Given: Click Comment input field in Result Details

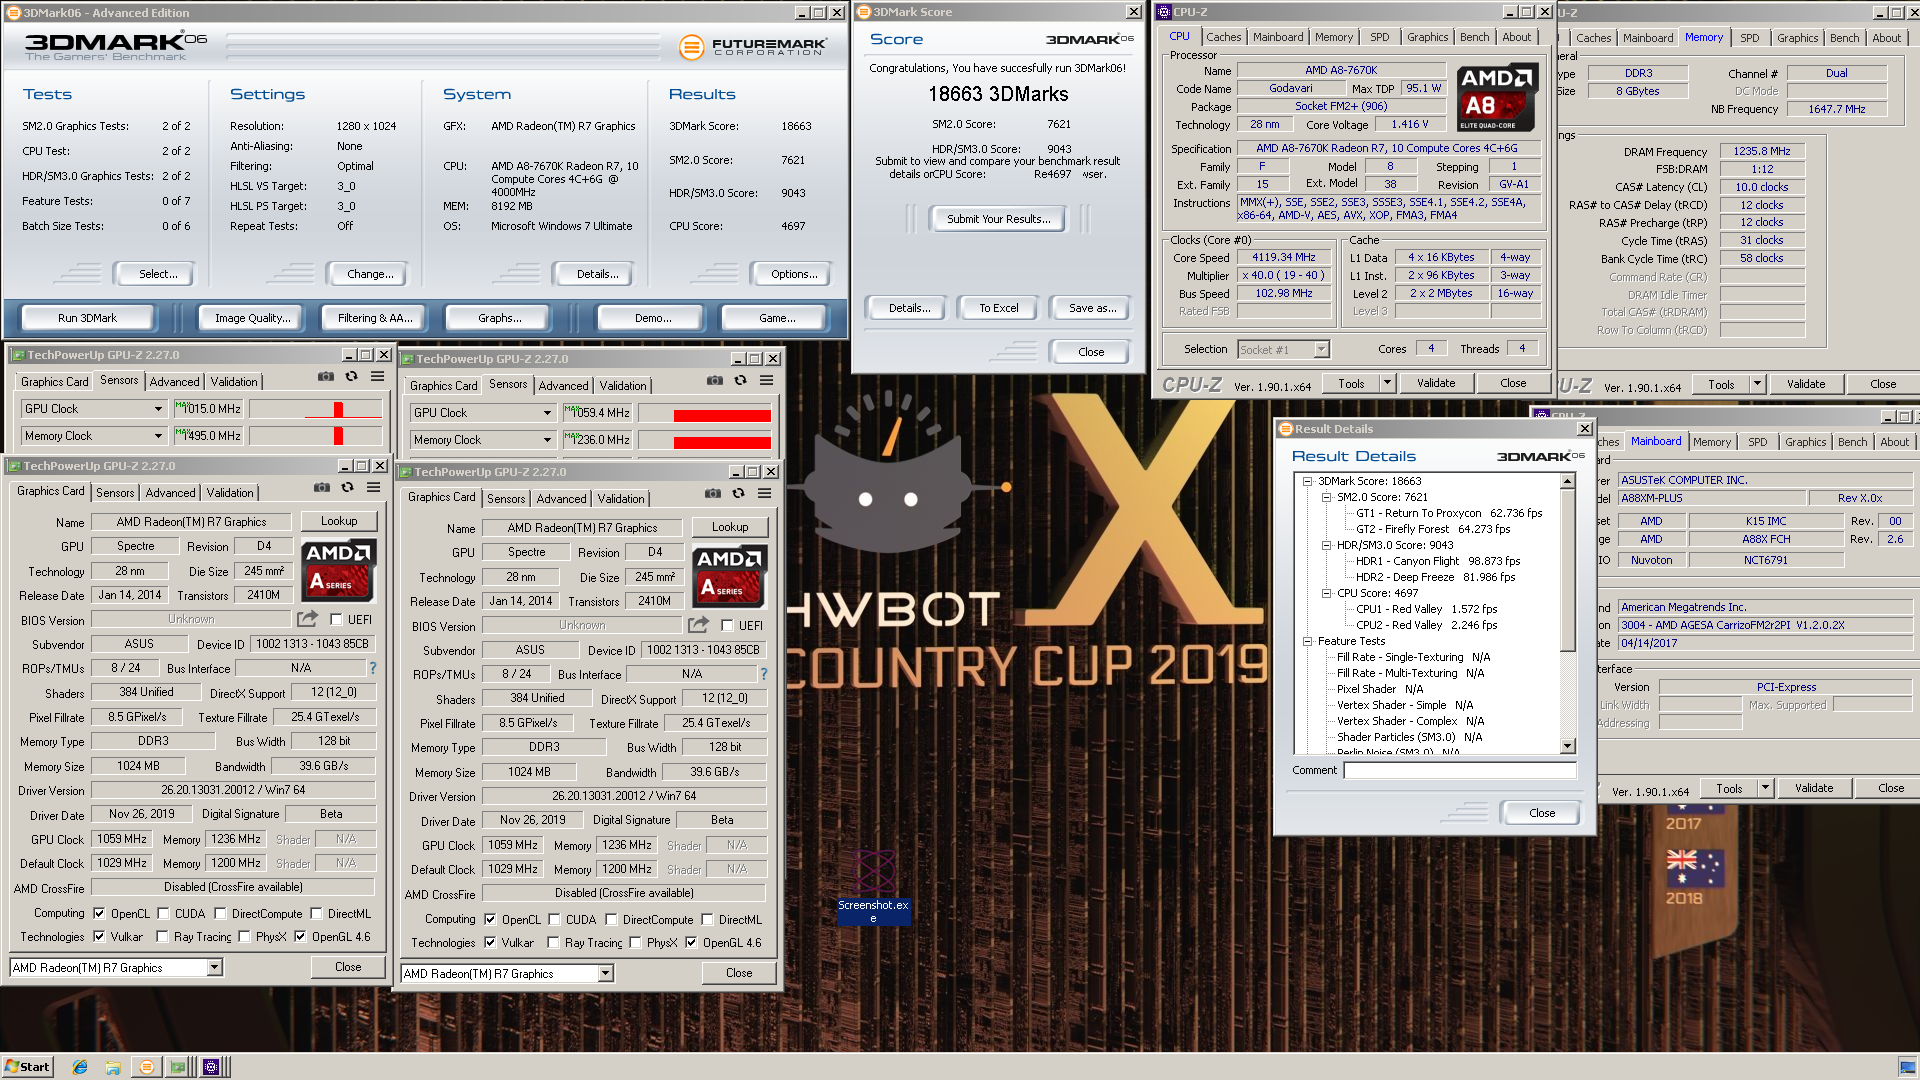Looking at the screenshot, I should [x=1459, y=770].
